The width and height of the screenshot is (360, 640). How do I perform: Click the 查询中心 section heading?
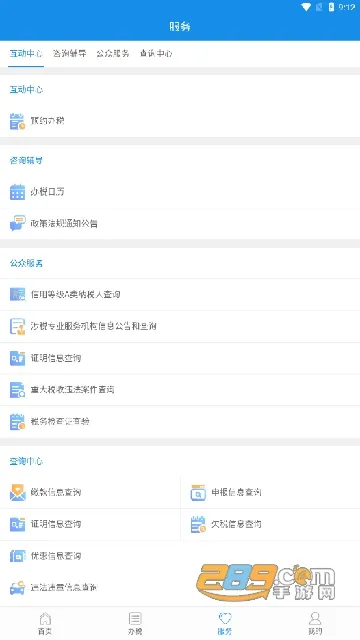click(26, 461)
